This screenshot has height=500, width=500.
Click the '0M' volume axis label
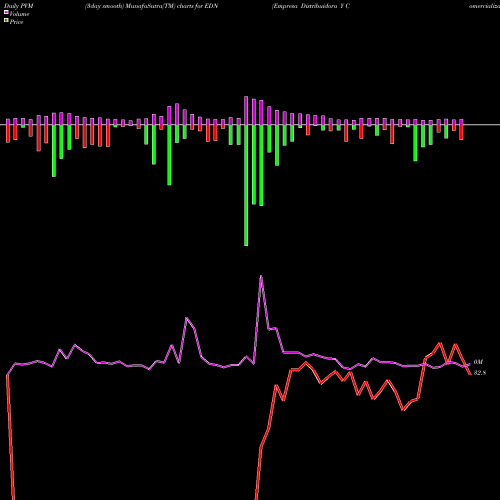(478, 362)
